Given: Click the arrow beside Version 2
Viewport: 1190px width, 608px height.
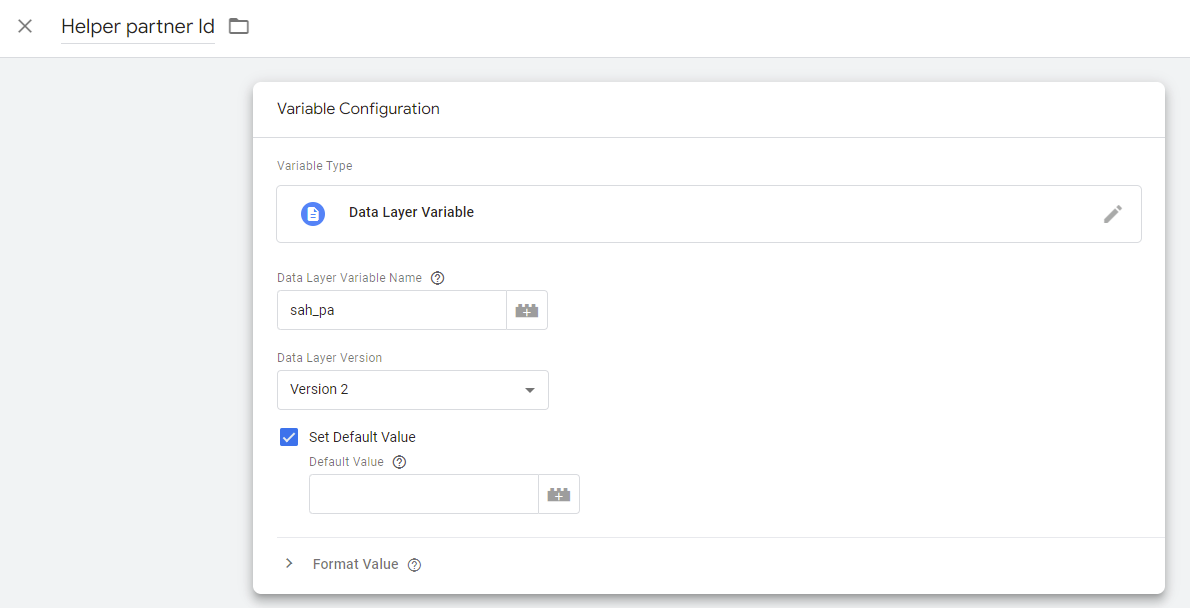Looking at the screenshot, I should [530, 390].
